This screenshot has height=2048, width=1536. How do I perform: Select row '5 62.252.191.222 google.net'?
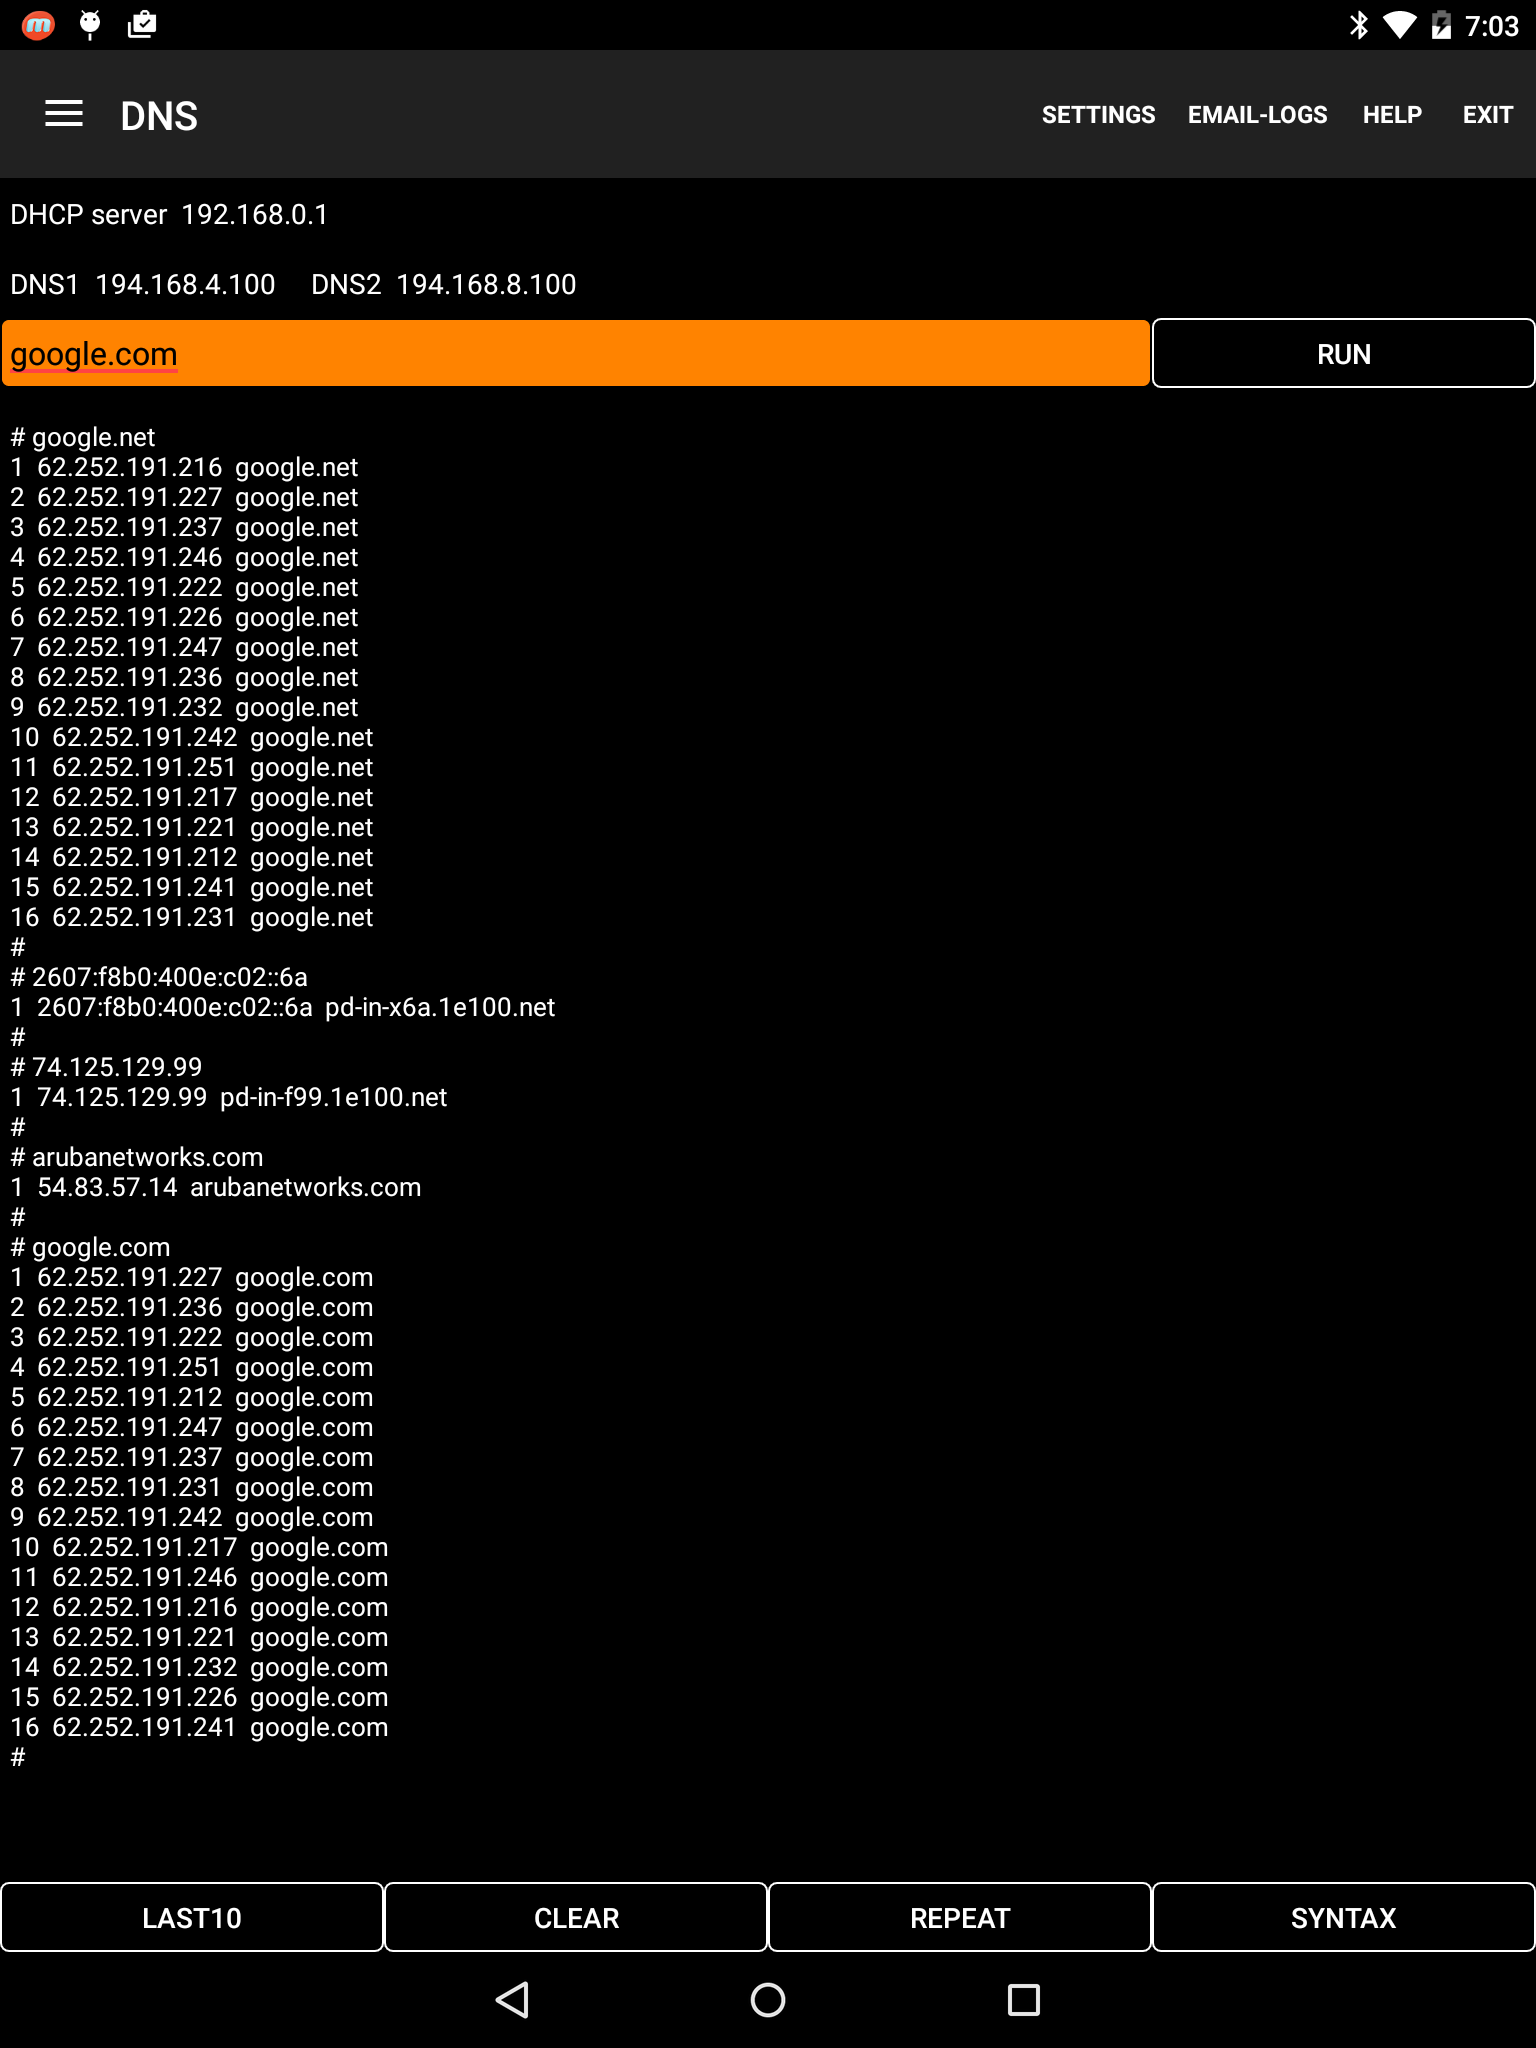click(x=184, y=587)
